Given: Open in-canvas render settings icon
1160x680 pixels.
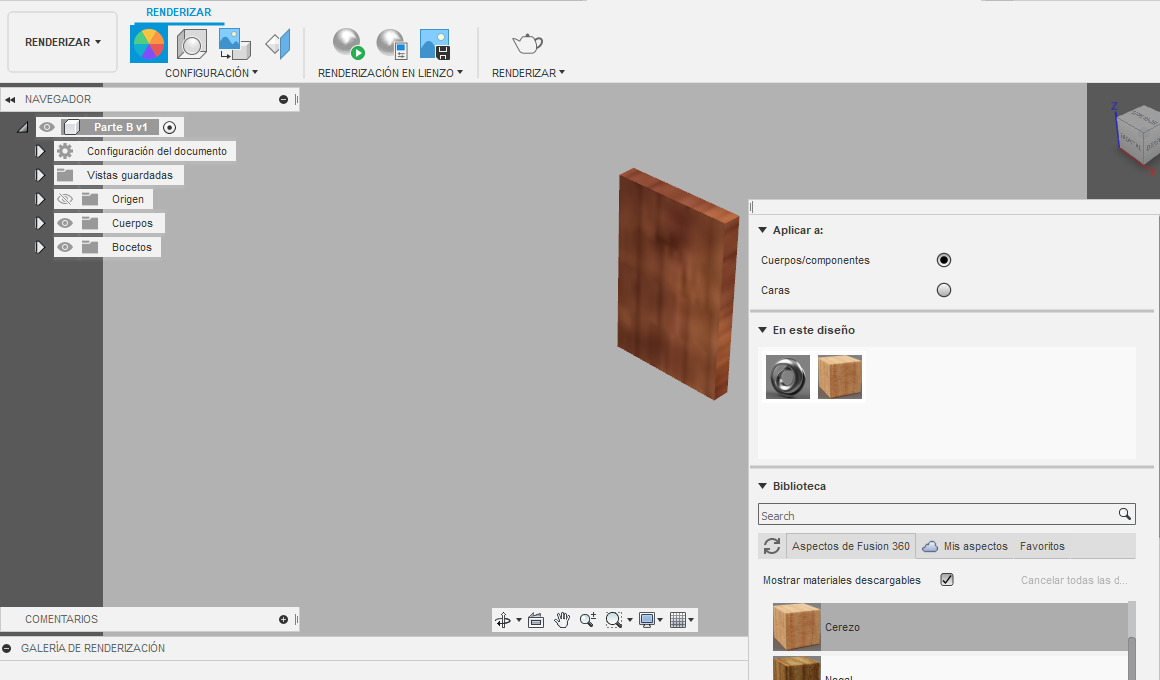Looking at the screenshot, I should pos(391,44).
